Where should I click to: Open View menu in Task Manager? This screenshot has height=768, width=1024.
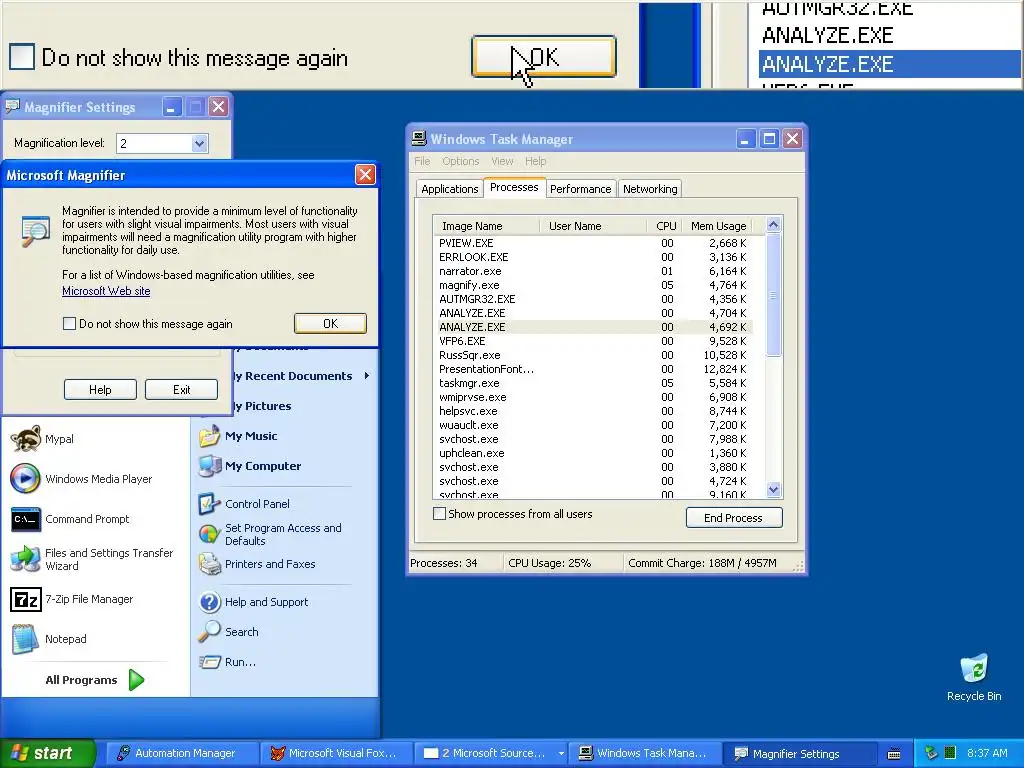[502, 161]
